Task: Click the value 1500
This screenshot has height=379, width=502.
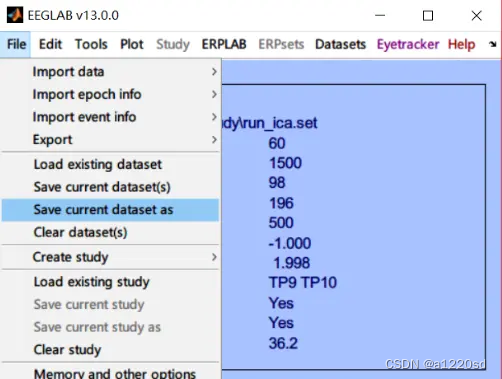Action: (285, 163)
